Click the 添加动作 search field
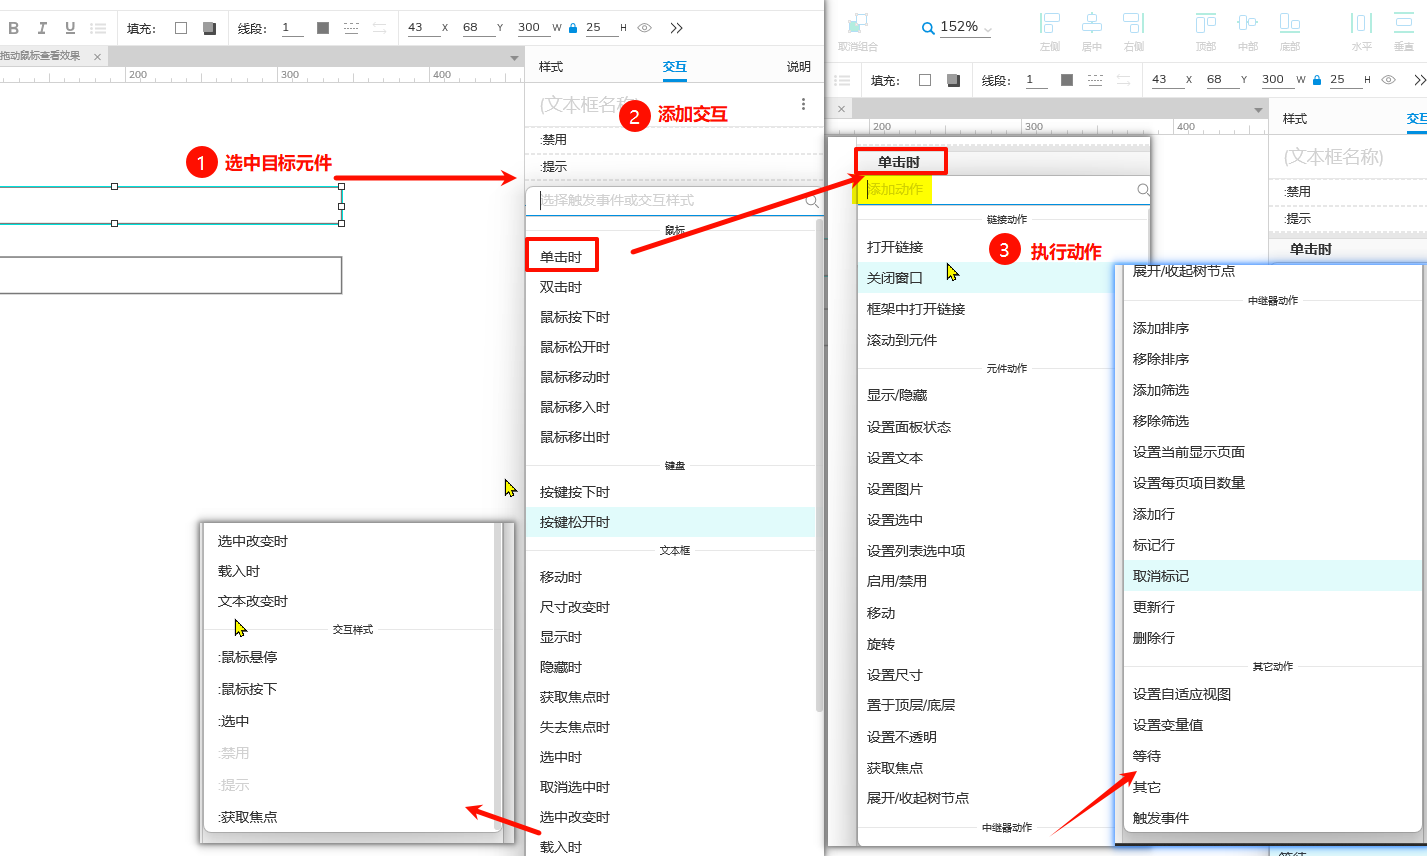1427x856 pixels. click(1004, 190)
